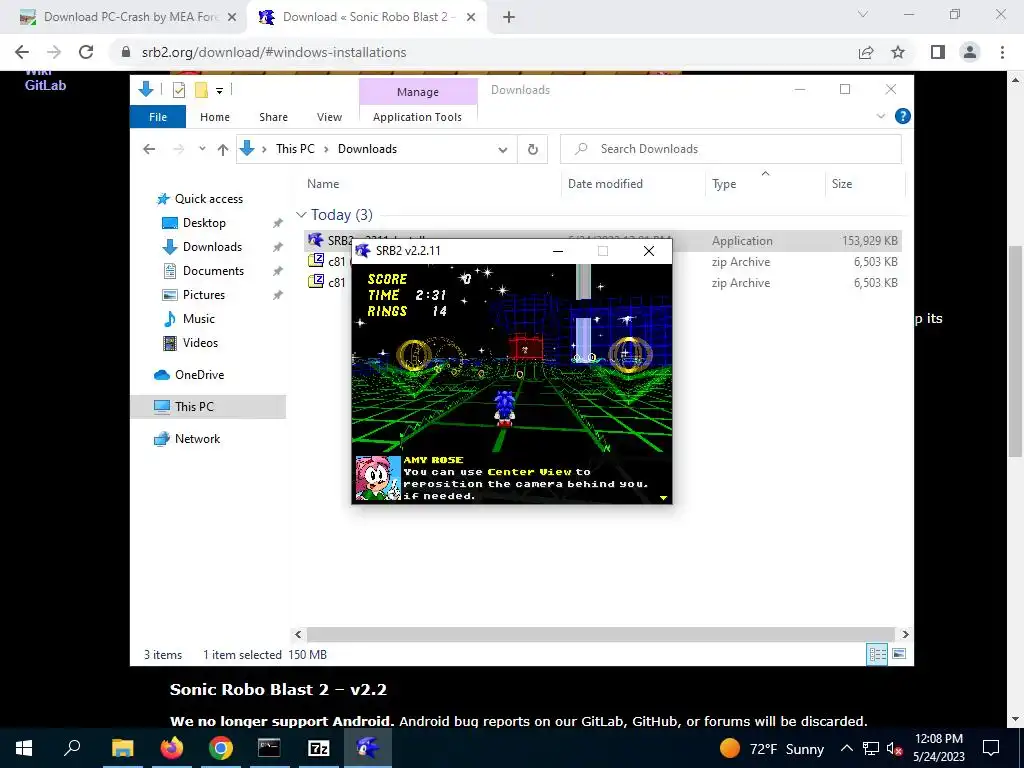Open Chrome side panel icon
1024x768 pixels.
(938, 52)
